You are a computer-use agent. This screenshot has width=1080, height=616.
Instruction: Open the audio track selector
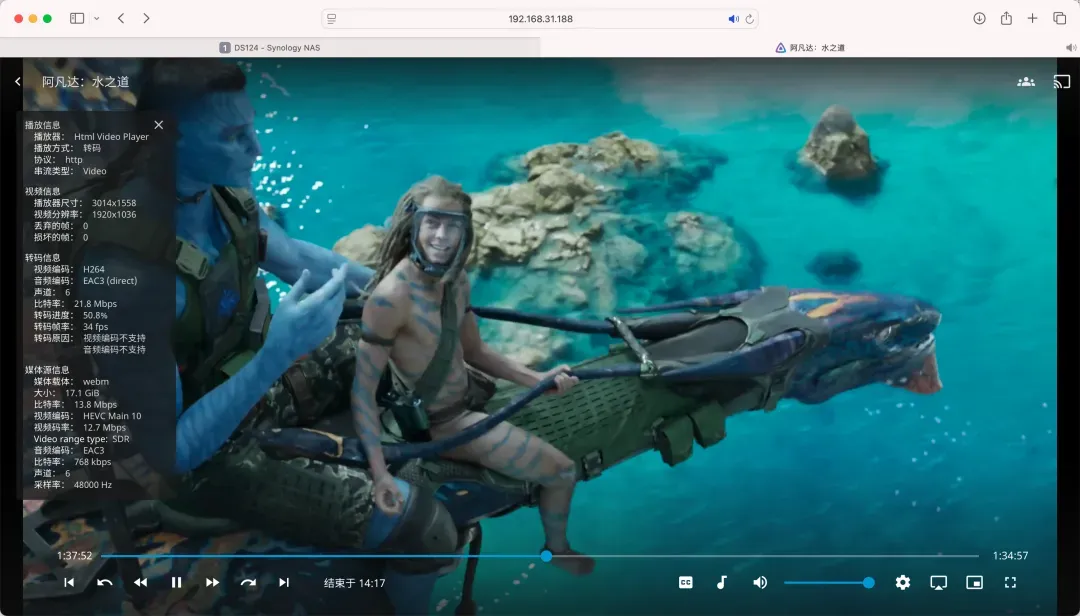coord(722,582)
